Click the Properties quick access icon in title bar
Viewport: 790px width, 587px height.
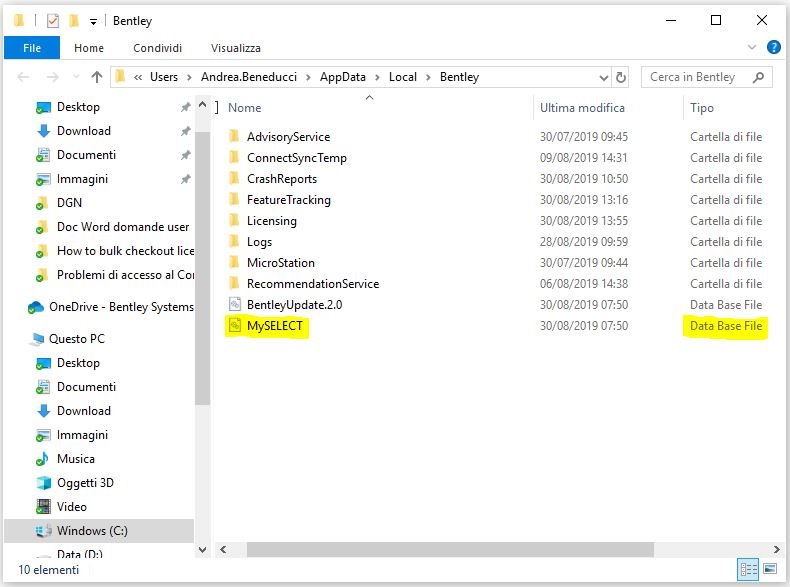(x=52, y=21)
